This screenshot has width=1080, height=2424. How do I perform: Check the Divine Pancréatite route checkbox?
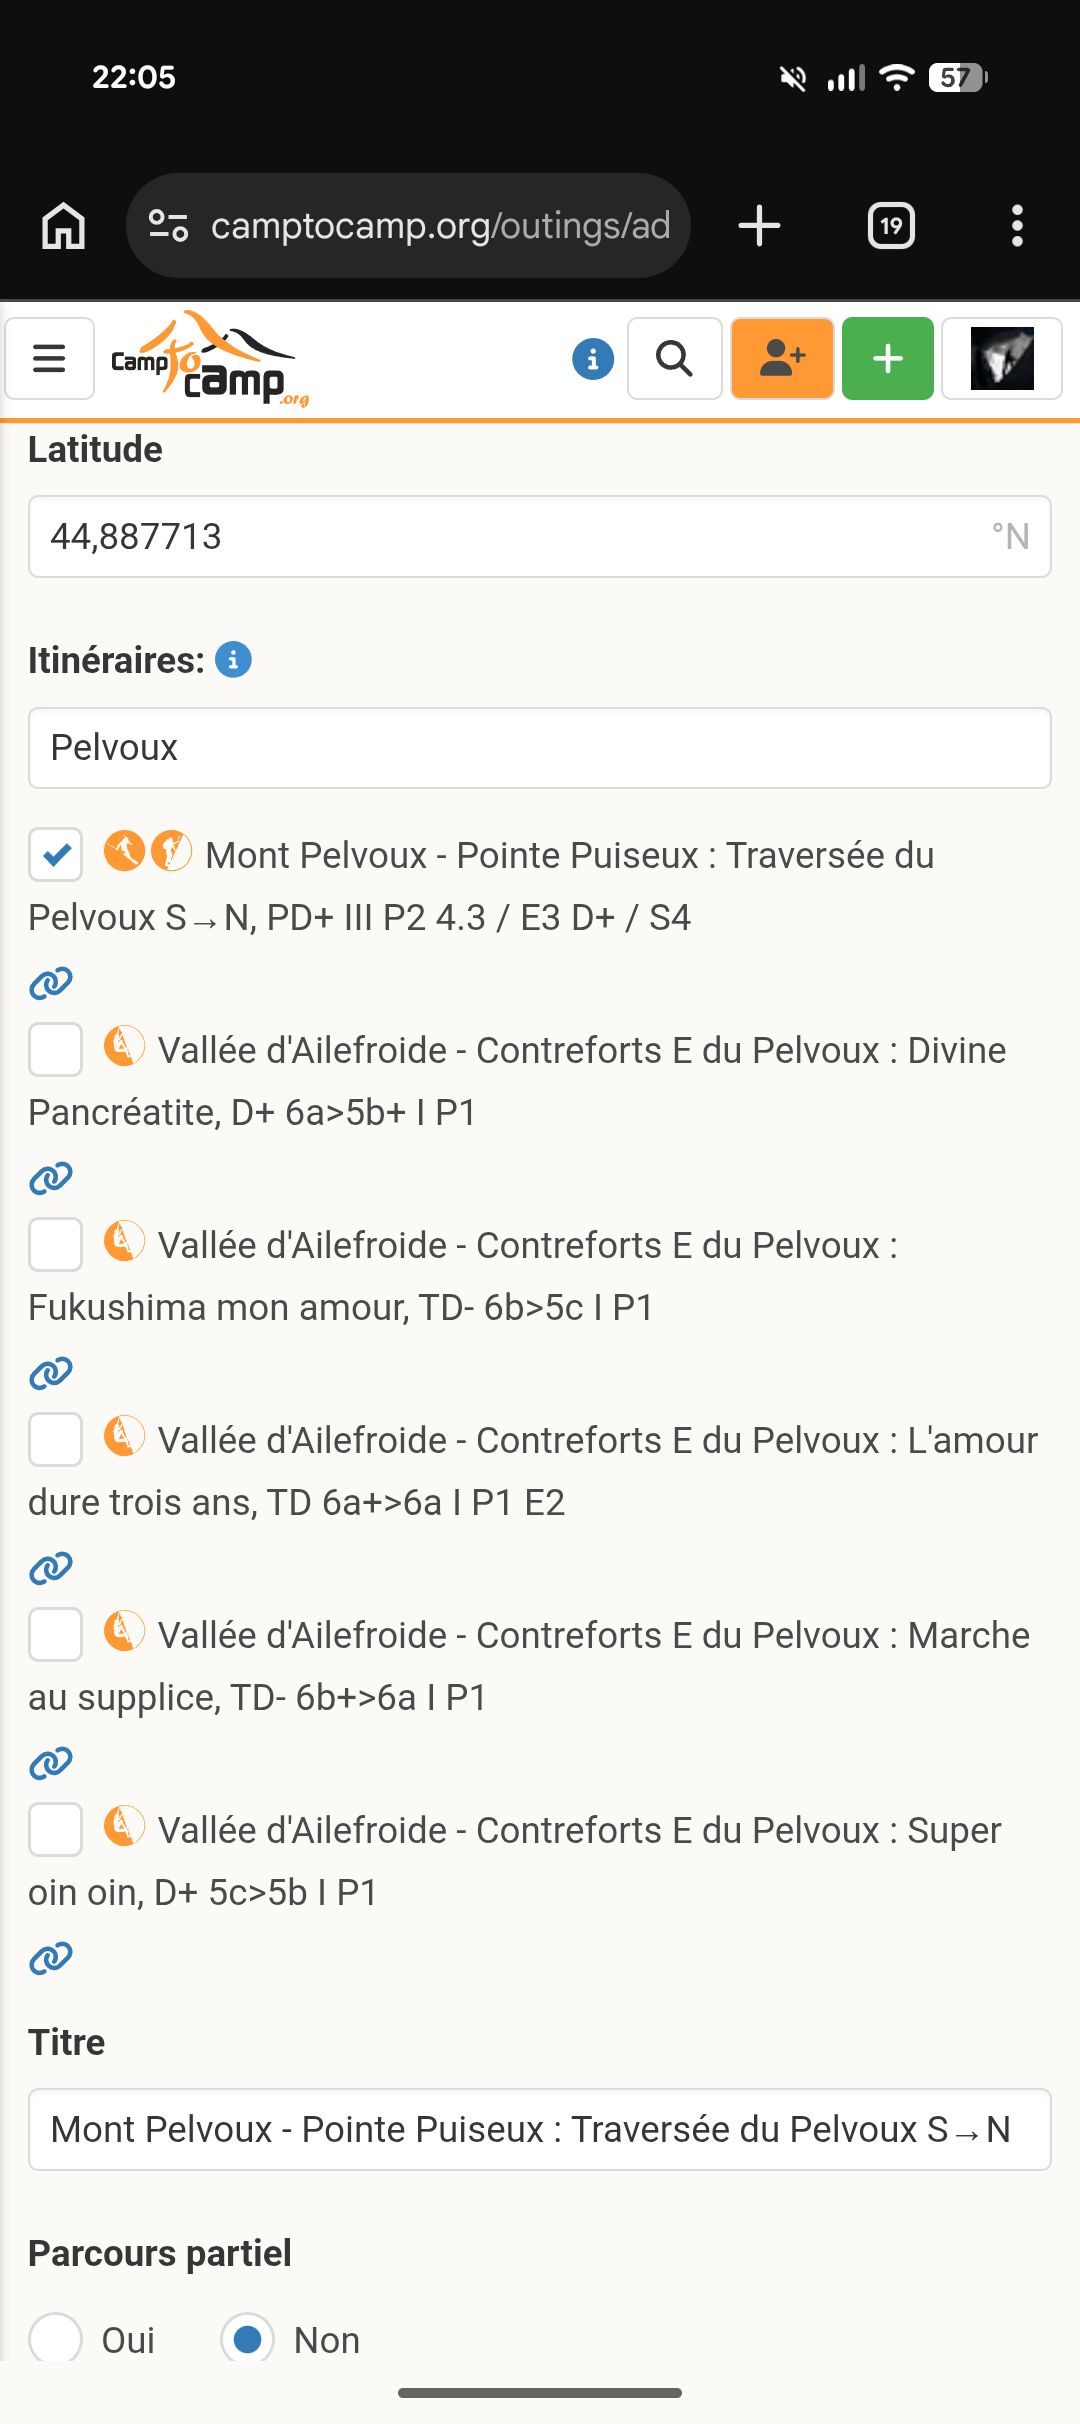point(56,1050)
